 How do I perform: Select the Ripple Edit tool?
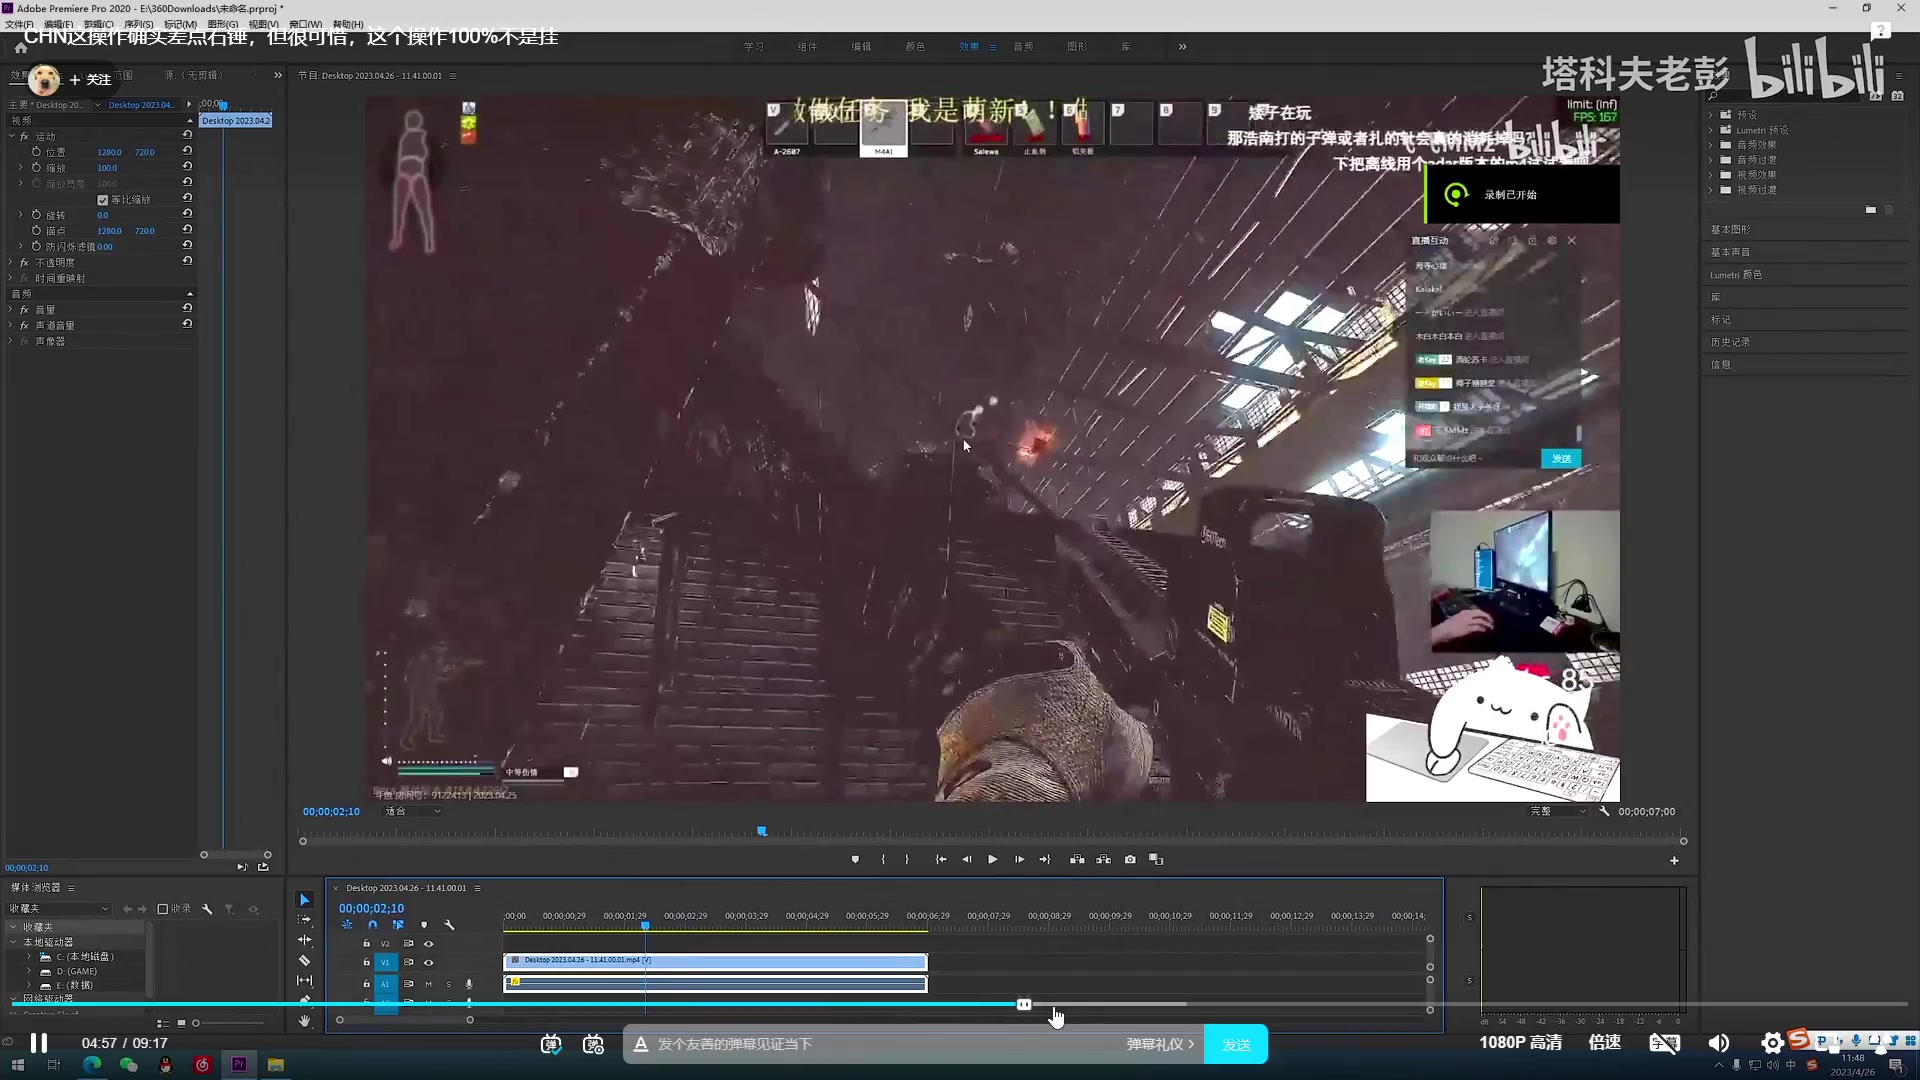coord(305,940)
